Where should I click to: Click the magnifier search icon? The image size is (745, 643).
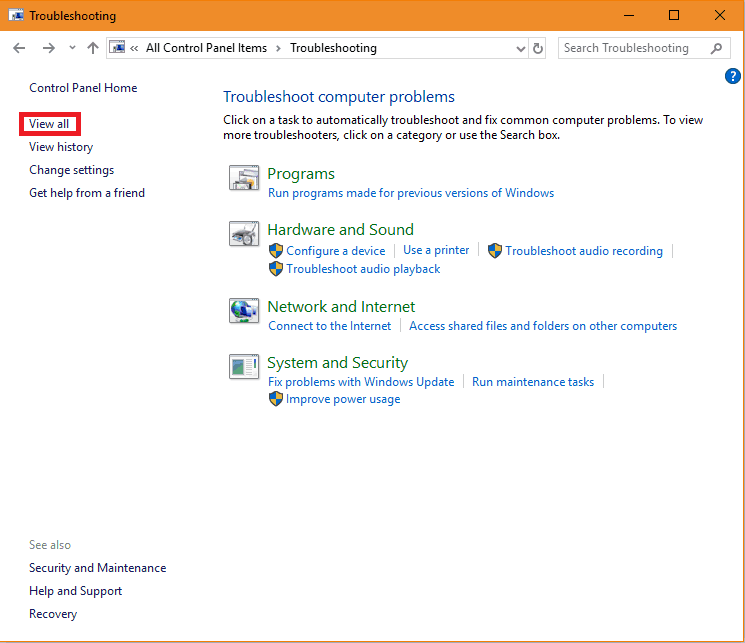coord(716,48)
